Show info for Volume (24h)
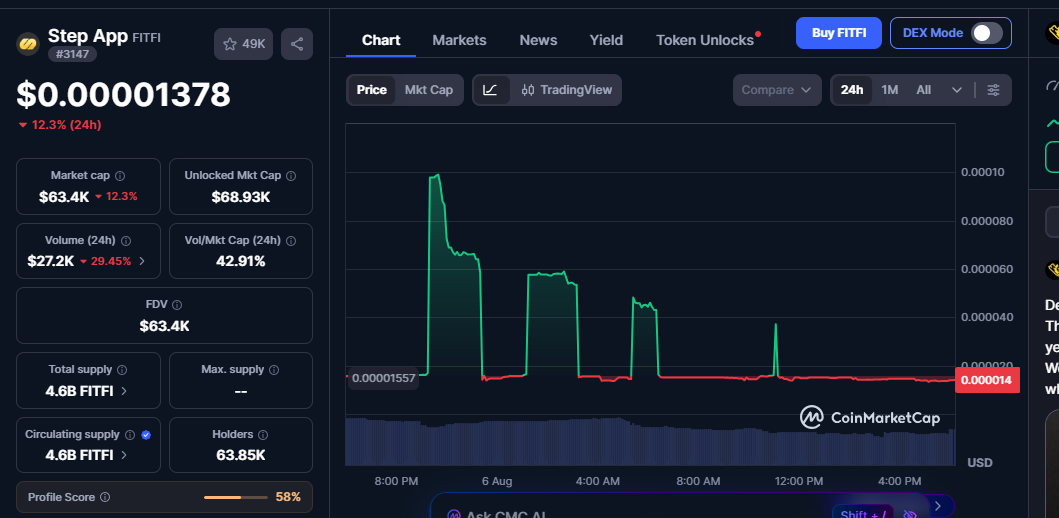 pos(126,240)
